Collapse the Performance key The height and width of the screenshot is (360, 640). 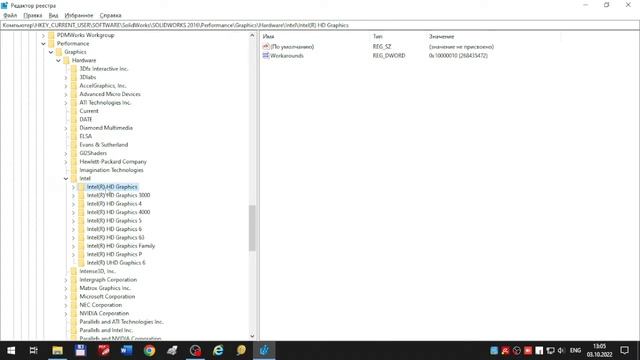(43, 44)
